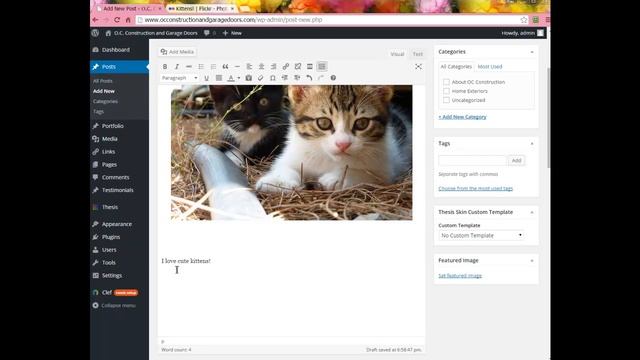This screenshot has height=360, width=640.
Task: Collapse the Categories panel
Action: 532,52
